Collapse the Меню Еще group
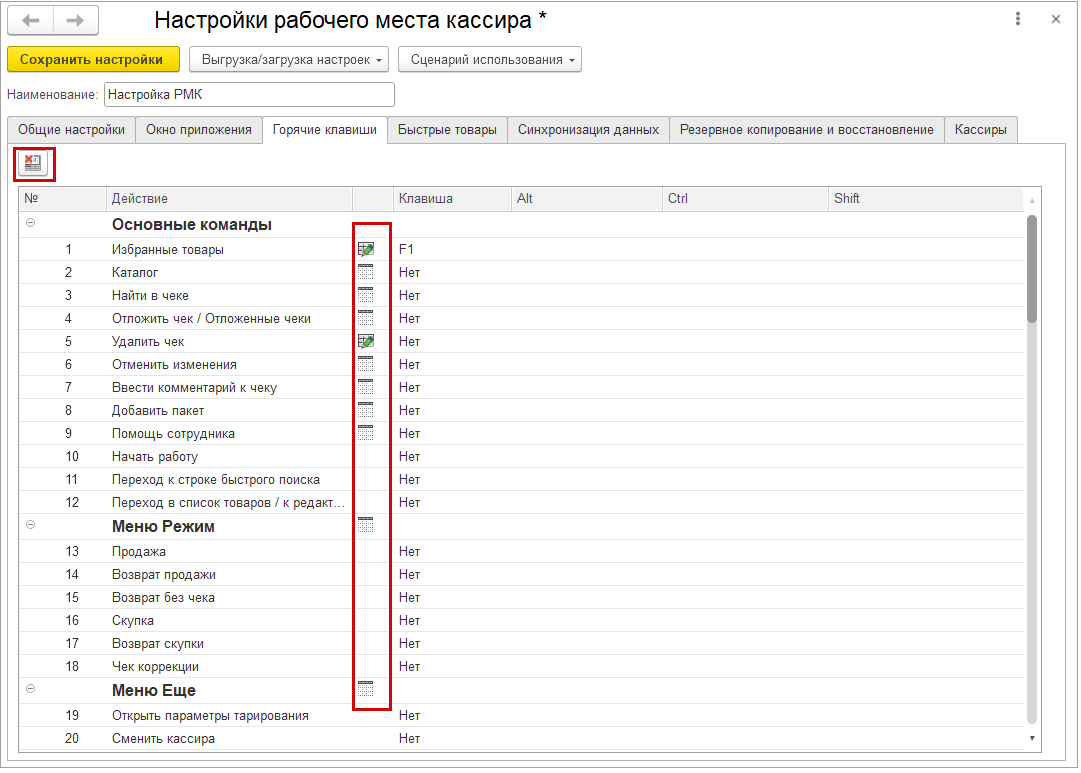1081x773 pixels. [x=30, y=688]
